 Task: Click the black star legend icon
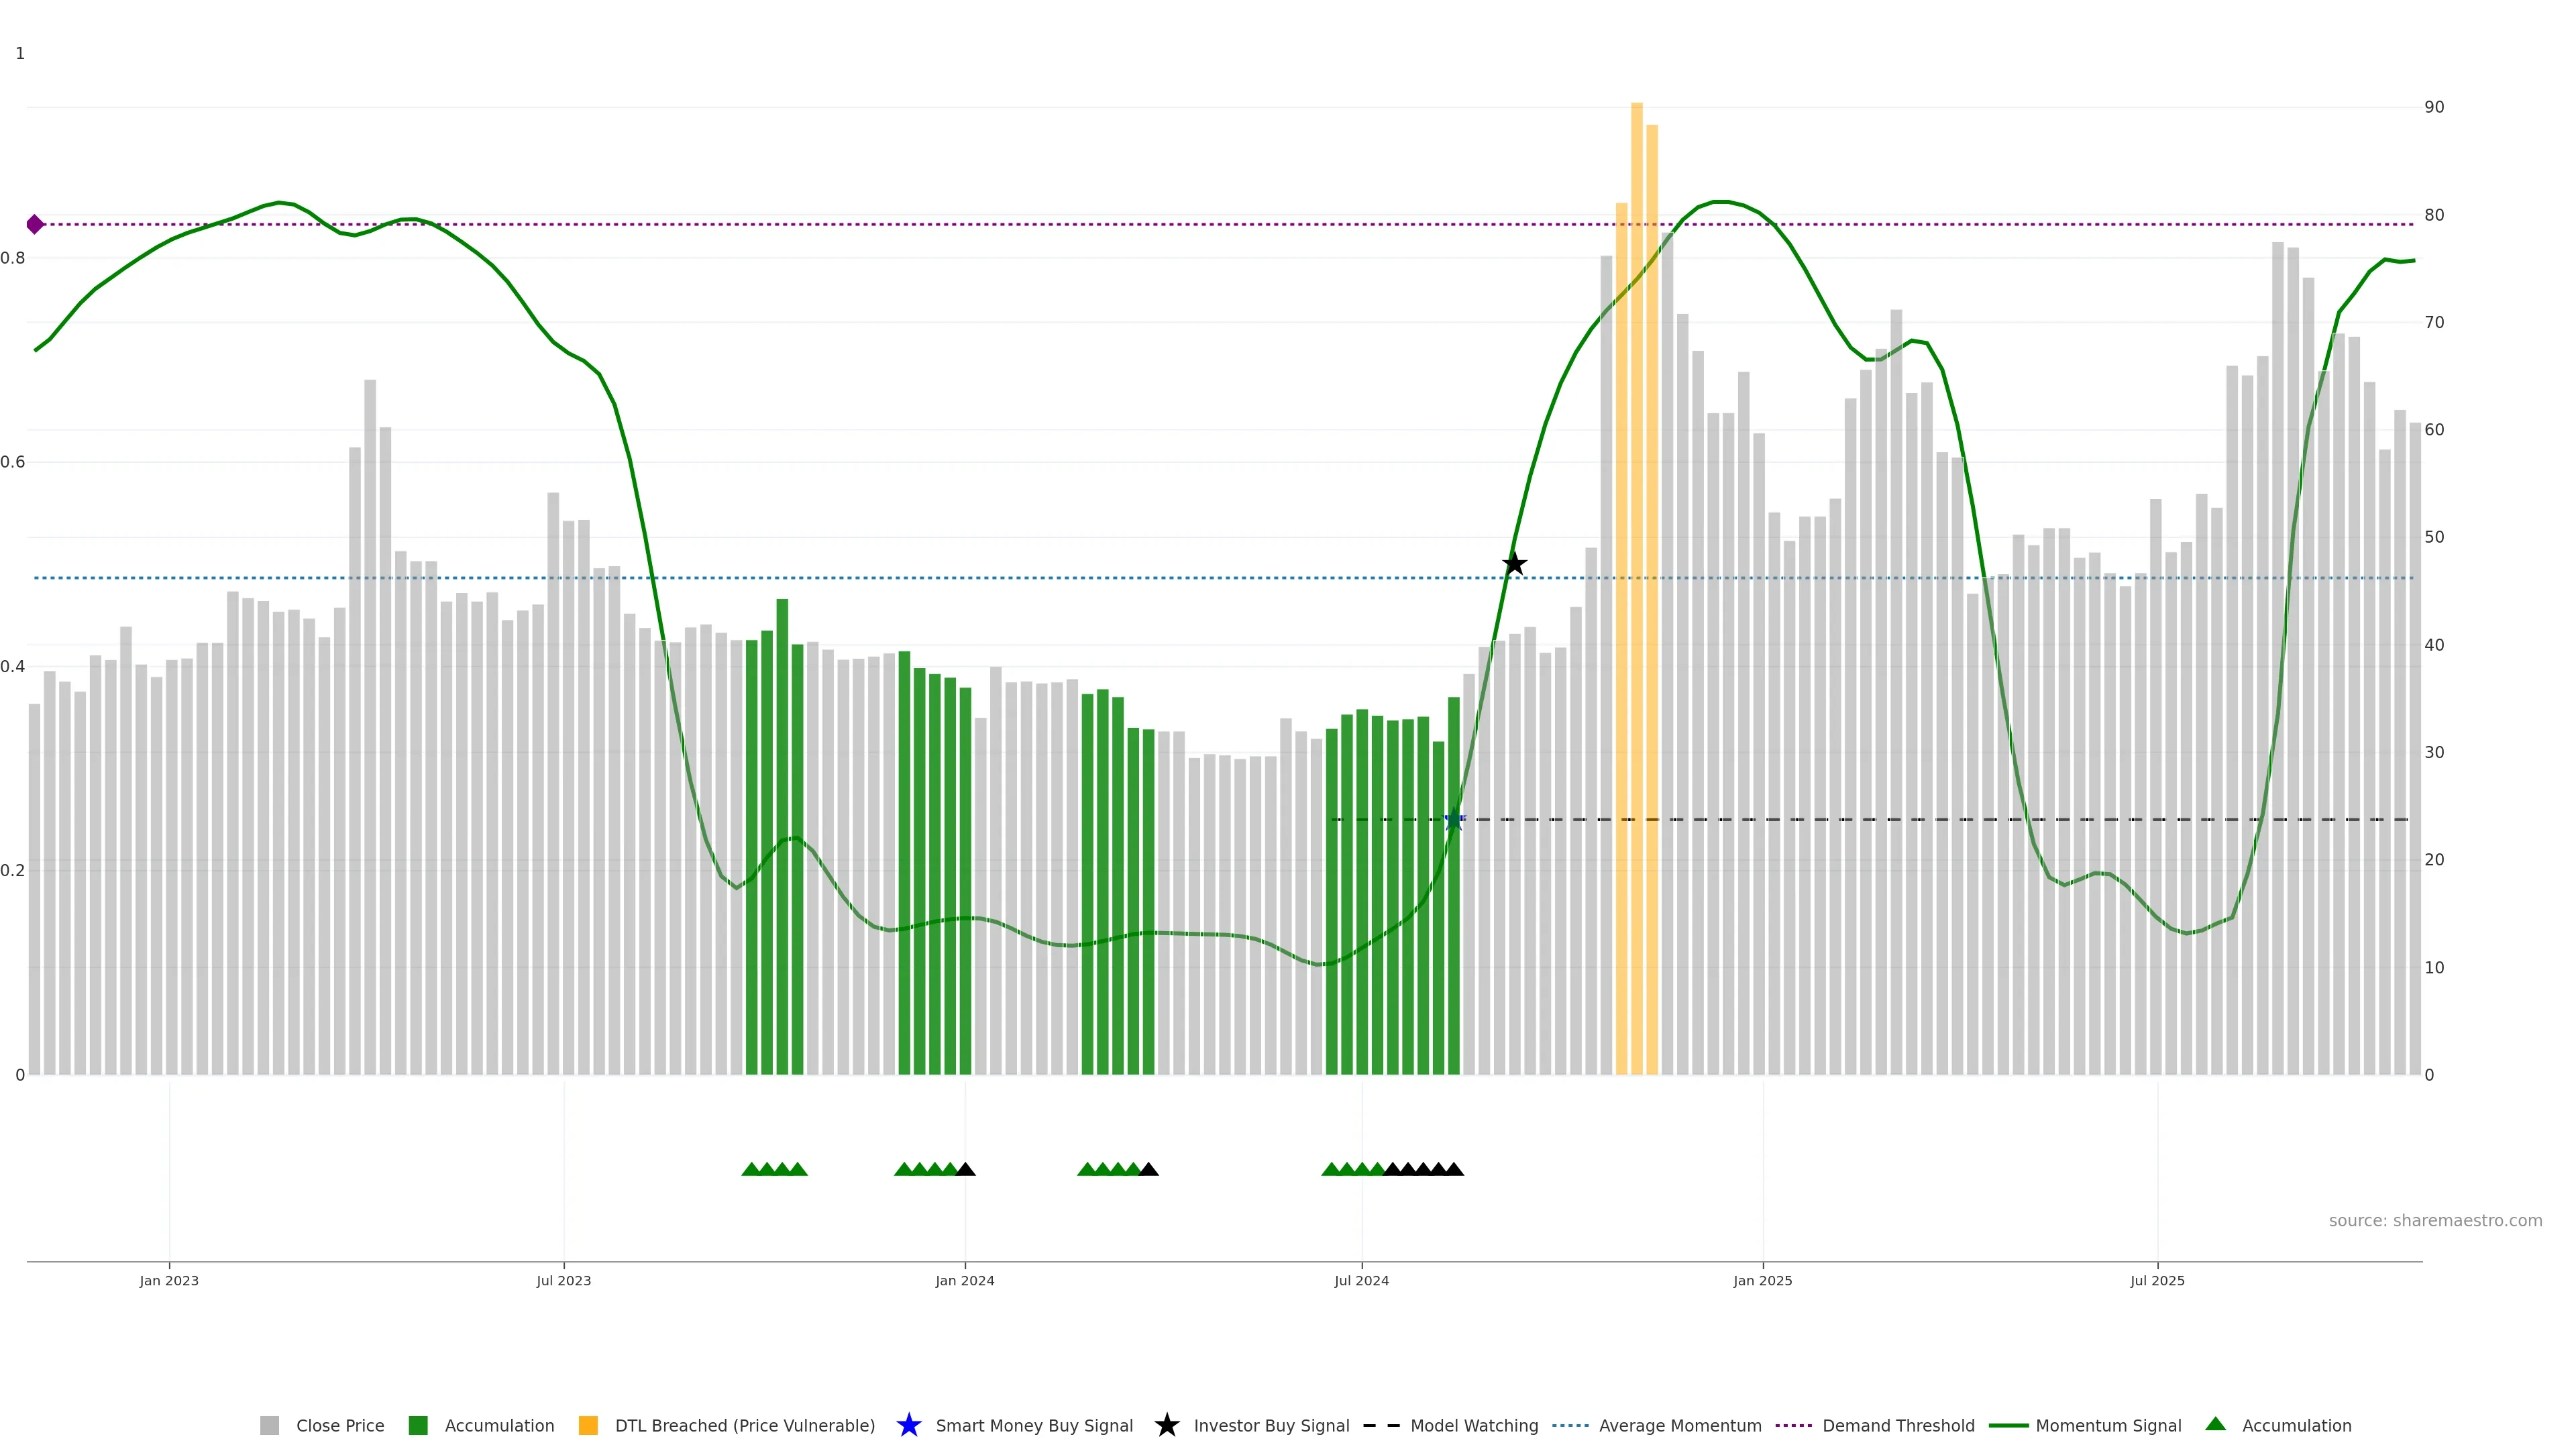[1166, 1425]
